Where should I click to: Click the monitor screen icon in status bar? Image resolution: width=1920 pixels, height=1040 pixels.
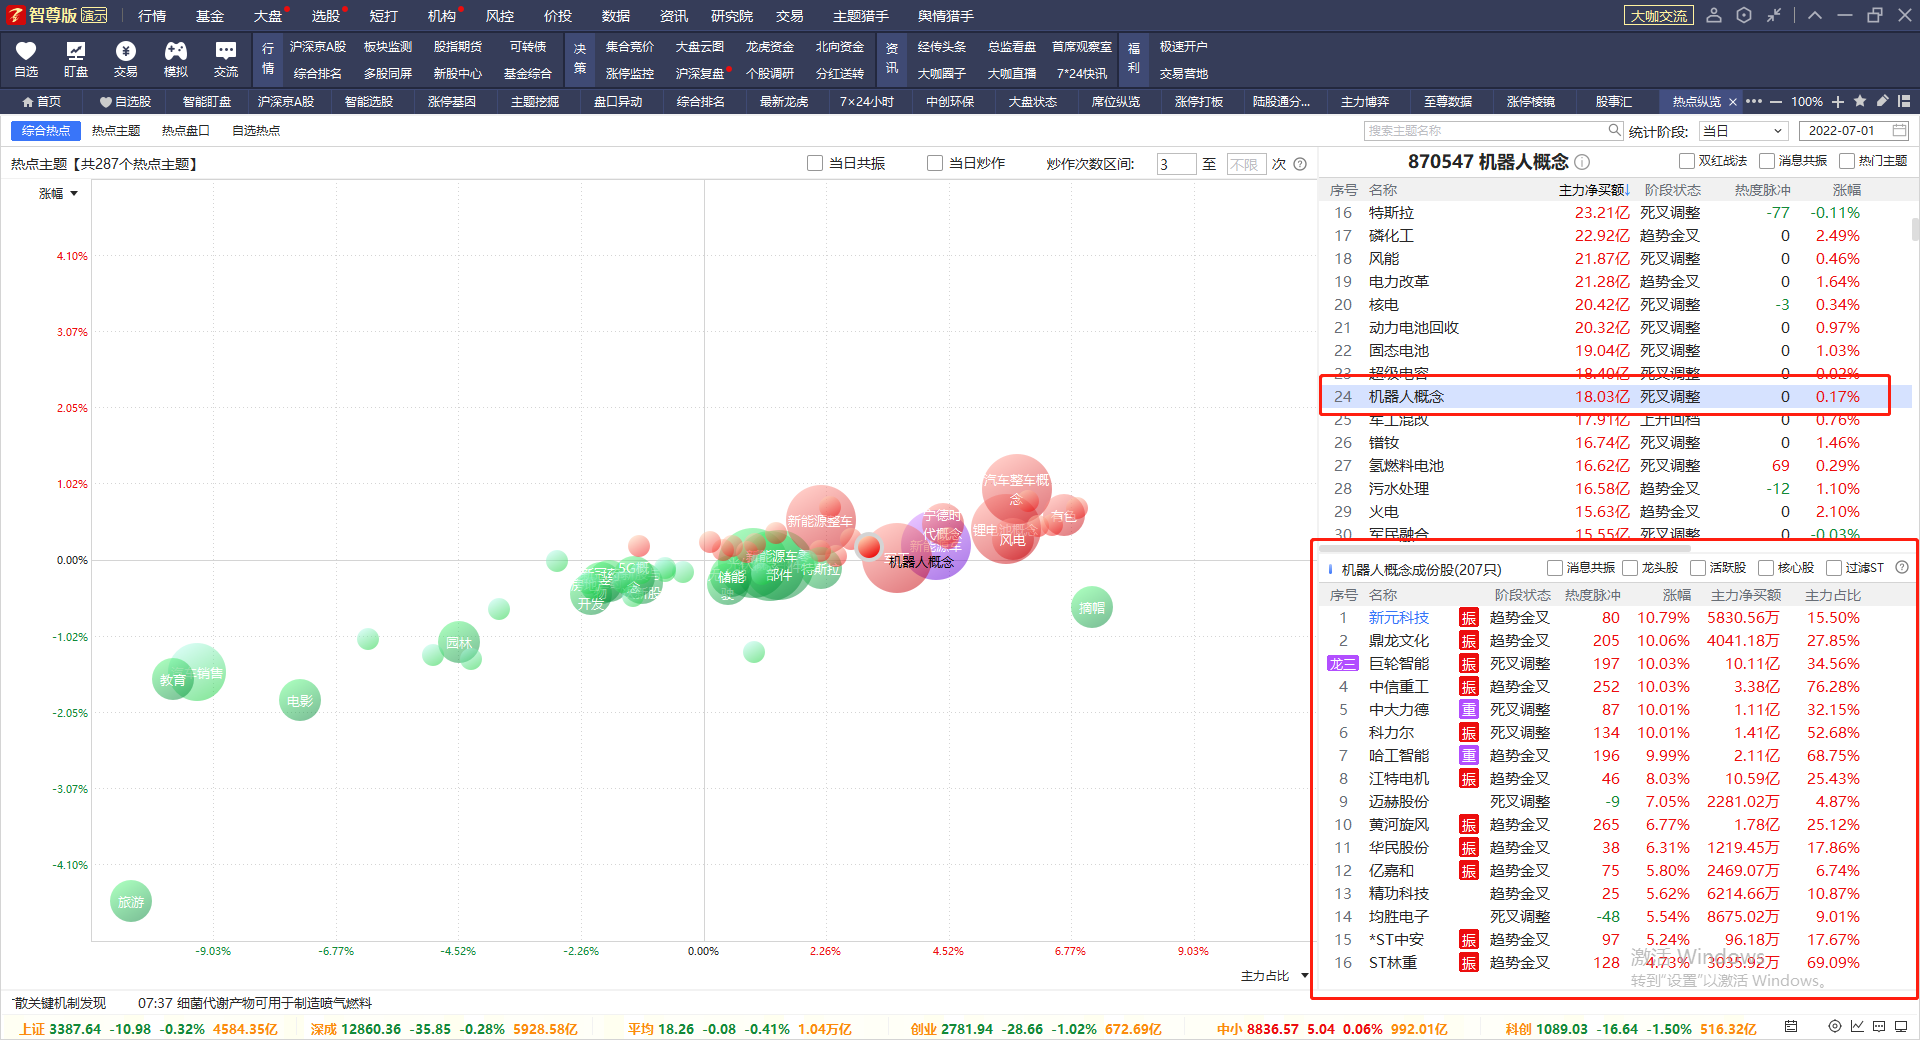coord(1901,1026)
